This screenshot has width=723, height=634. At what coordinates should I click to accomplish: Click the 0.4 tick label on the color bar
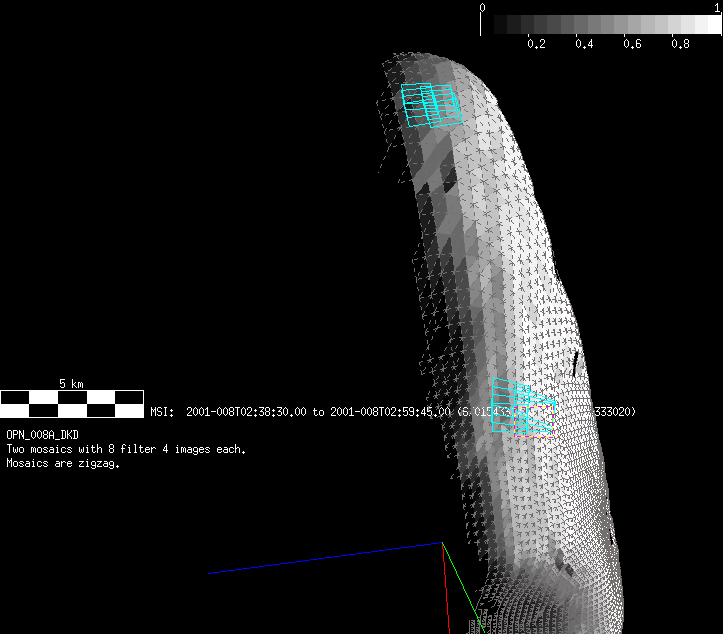[x=584, y=44]
